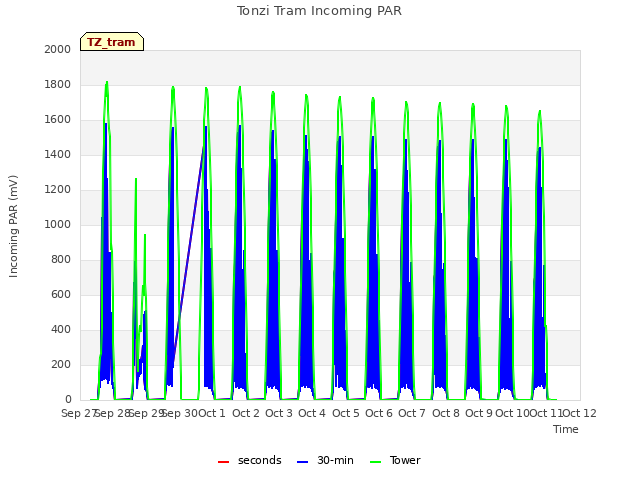This screenshot has height=480, width=640.
Task: Click the chart title Tonzi Tram Incoming PAR
Action: [319, 11]
